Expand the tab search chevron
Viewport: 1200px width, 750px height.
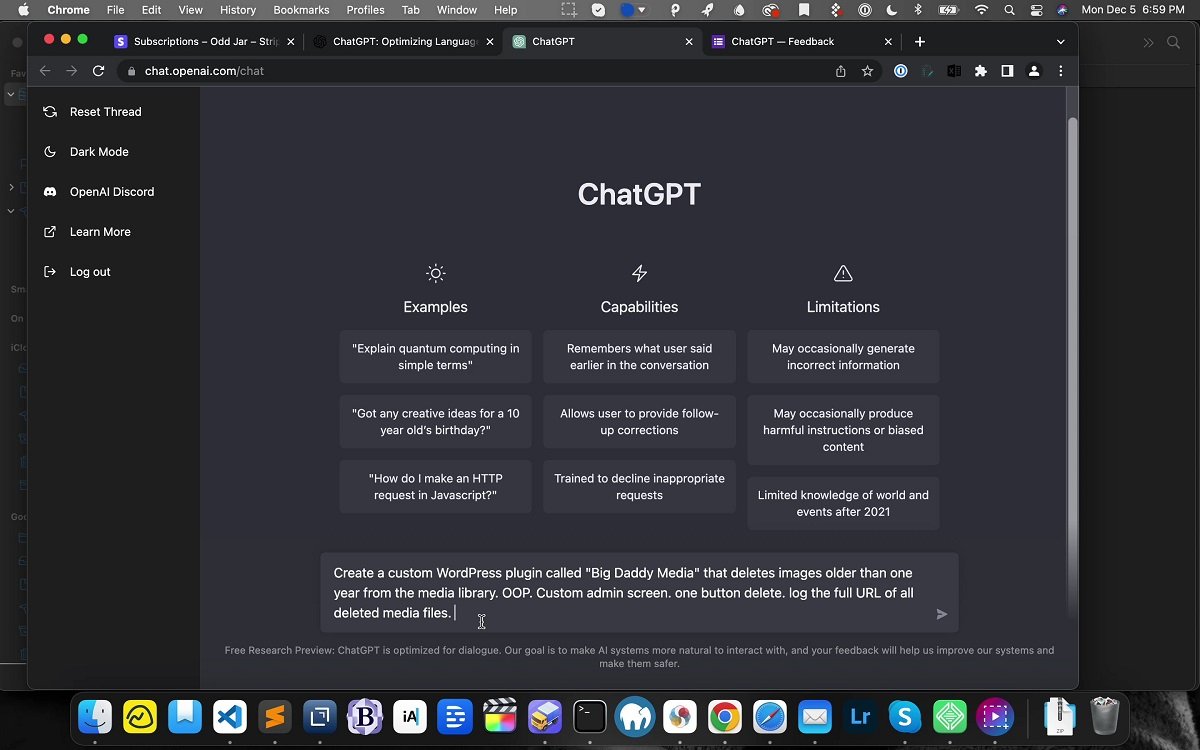pos(1060,42)
